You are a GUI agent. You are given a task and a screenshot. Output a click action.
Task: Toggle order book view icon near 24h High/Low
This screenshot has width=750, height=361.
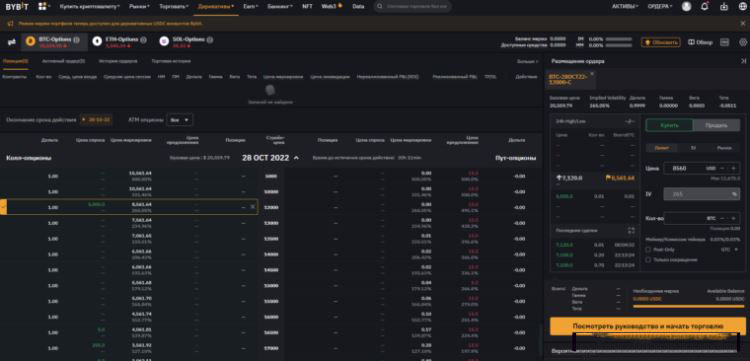coord(630,121)
